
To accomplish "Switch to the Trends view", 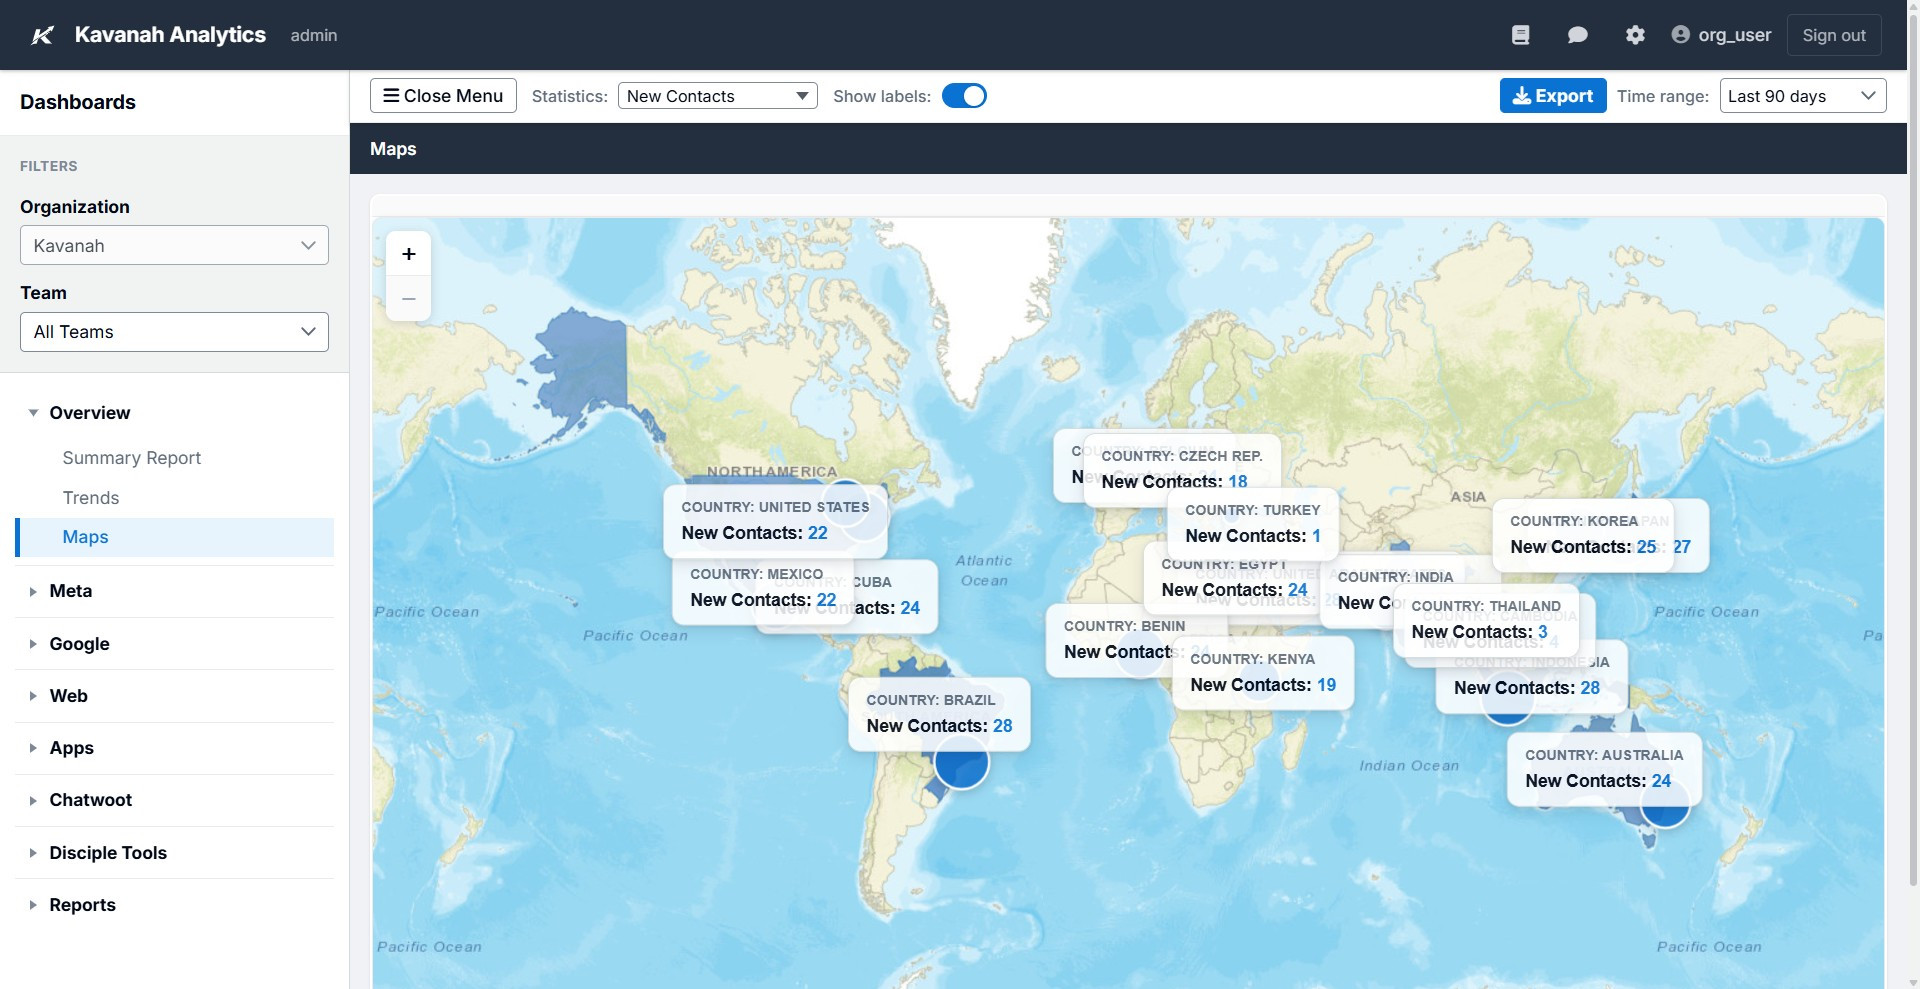I will point(90,497).
